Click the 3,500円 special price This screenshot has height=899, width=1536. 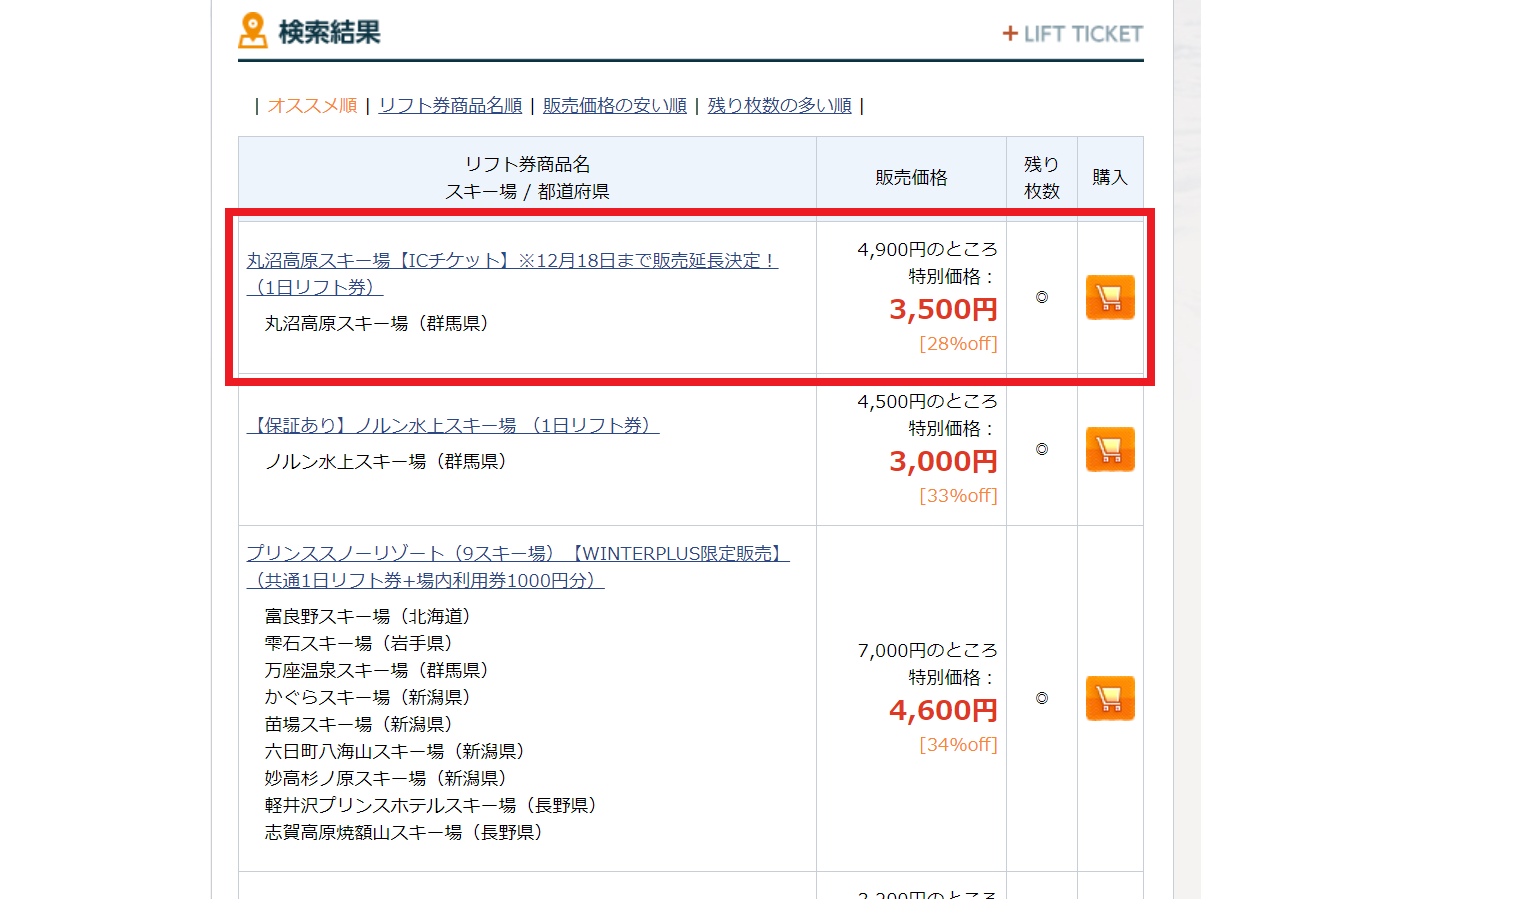pyautogui.click(x=943, y=310)
